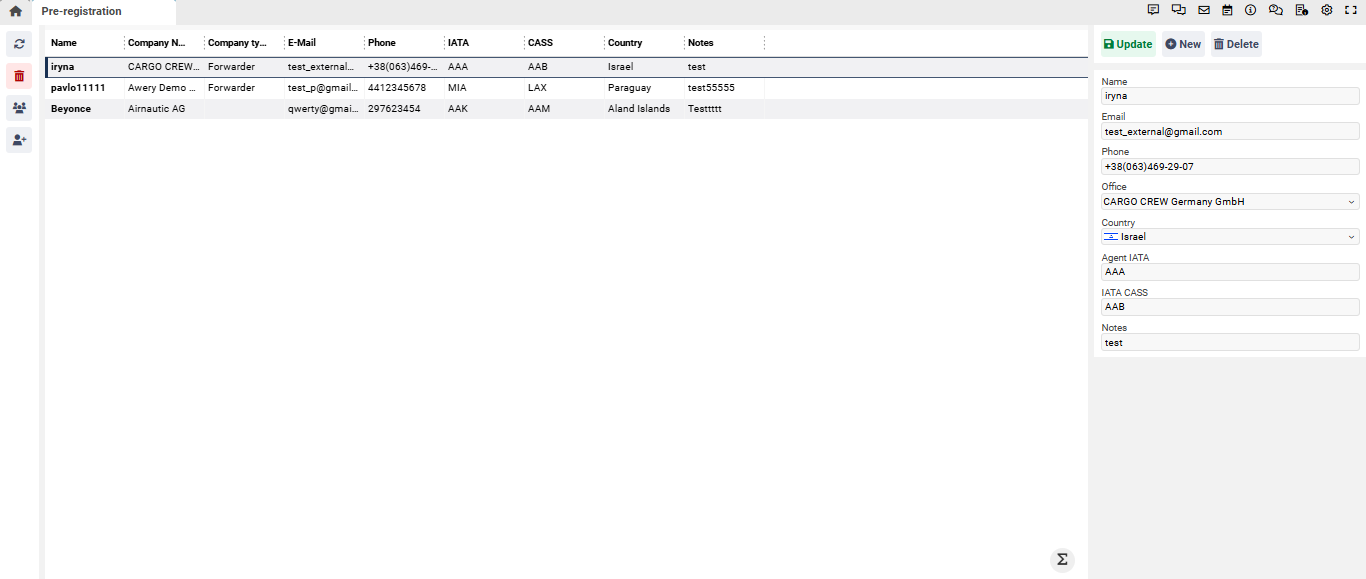1366x579 pixels.
Task: Click the refresh icon in the left sidebar
Action: coord(18,44)
